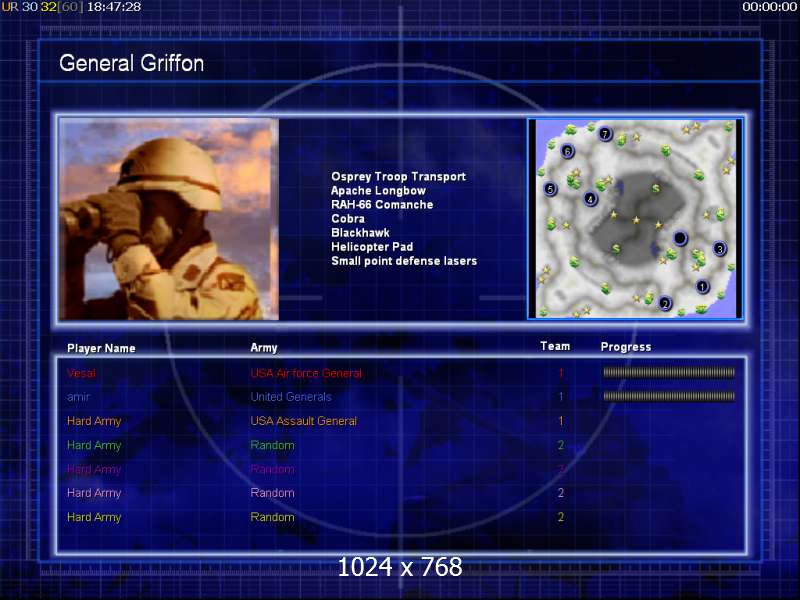Select player name Vesal
This screenshot has width=800, height=600.
[x=81, y=373]
